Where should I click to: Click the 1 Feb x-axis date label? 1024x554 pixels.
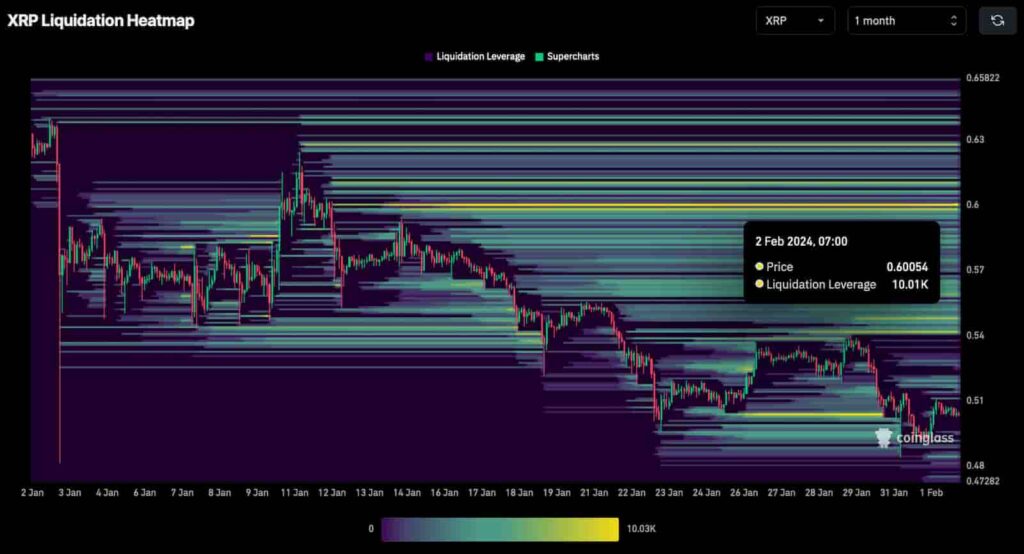933,492
